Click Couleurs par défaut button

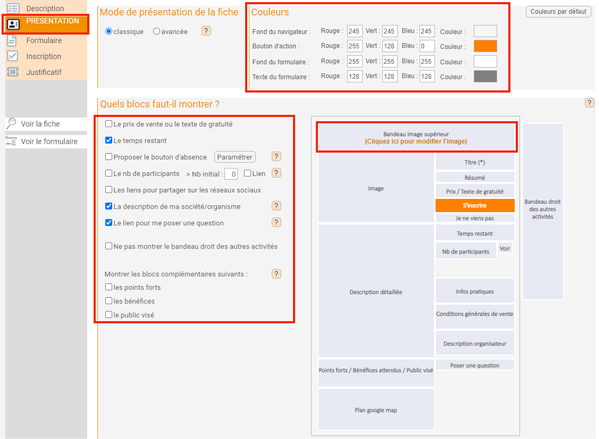pos(558,12)
